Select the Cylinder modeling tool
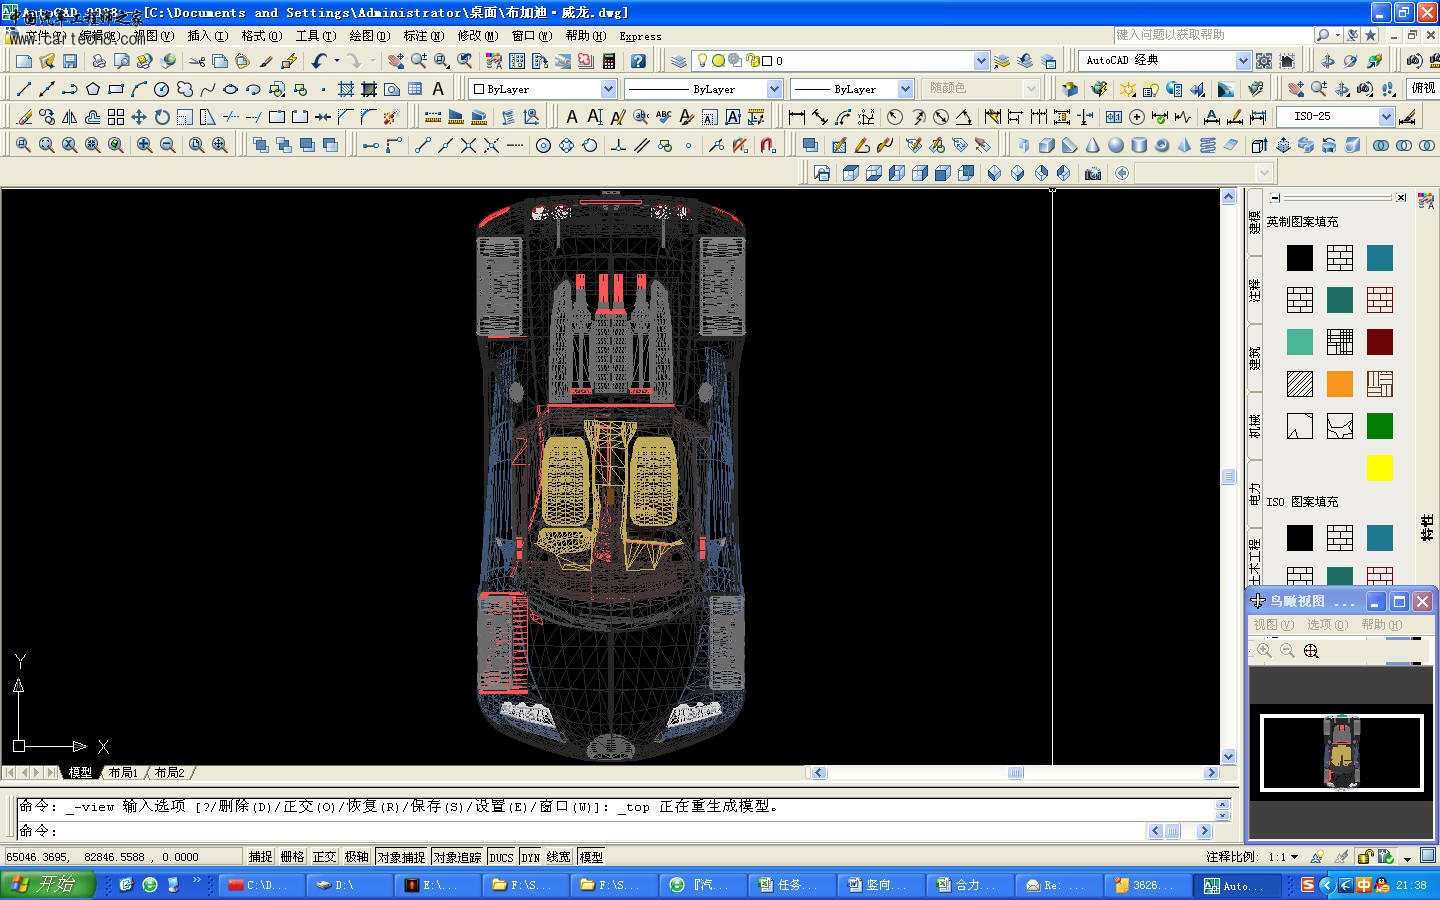This screenshot has height=900, width=1440. point(1139,145)
